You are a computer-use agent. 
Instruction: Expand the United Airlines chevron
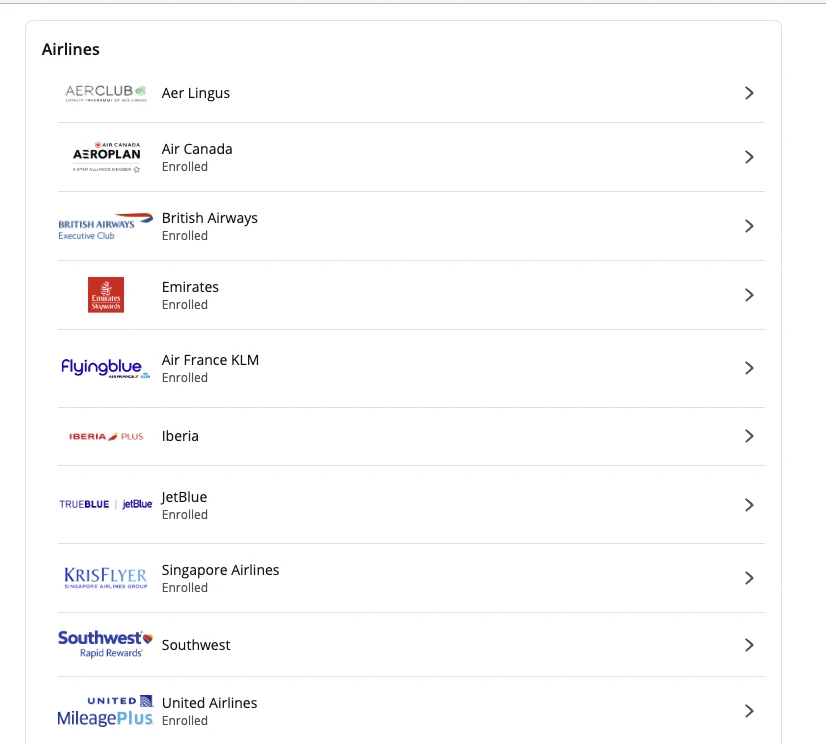click(749, 710)
